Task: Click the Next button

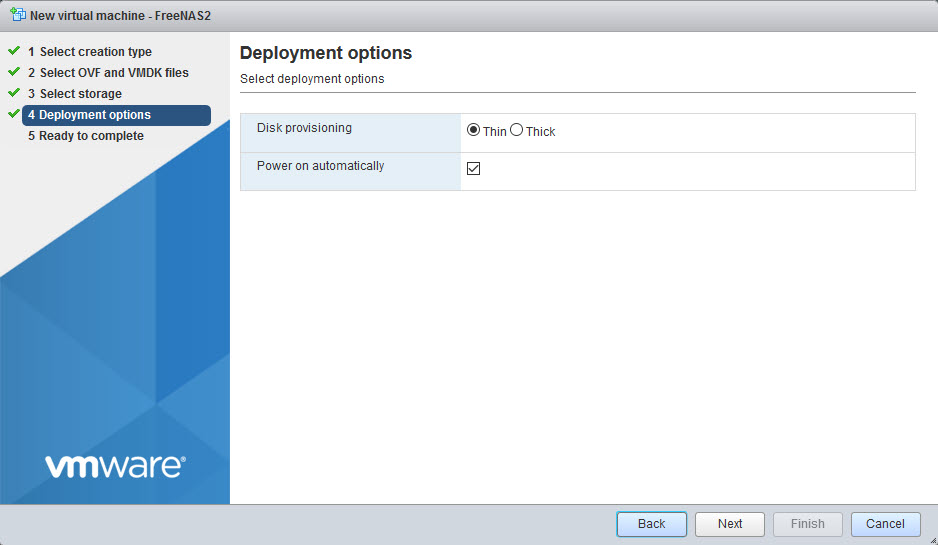Action: tap(730, 524)
